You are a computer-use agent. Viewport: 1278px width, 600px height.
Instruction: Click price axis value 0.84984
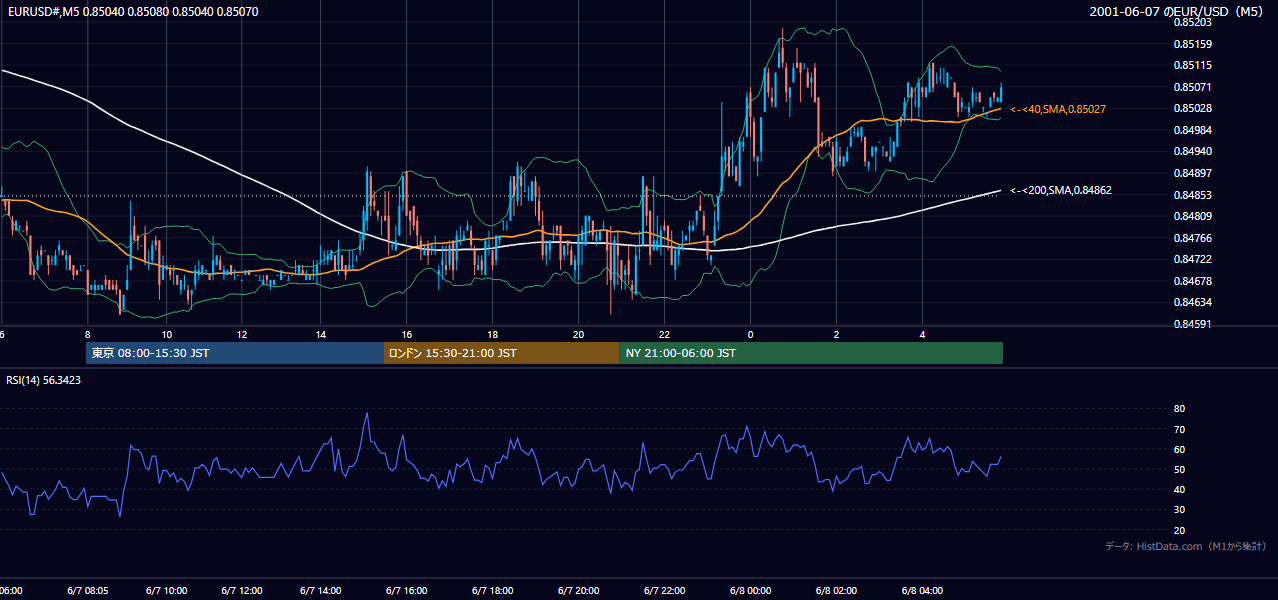pos(1193,130)
